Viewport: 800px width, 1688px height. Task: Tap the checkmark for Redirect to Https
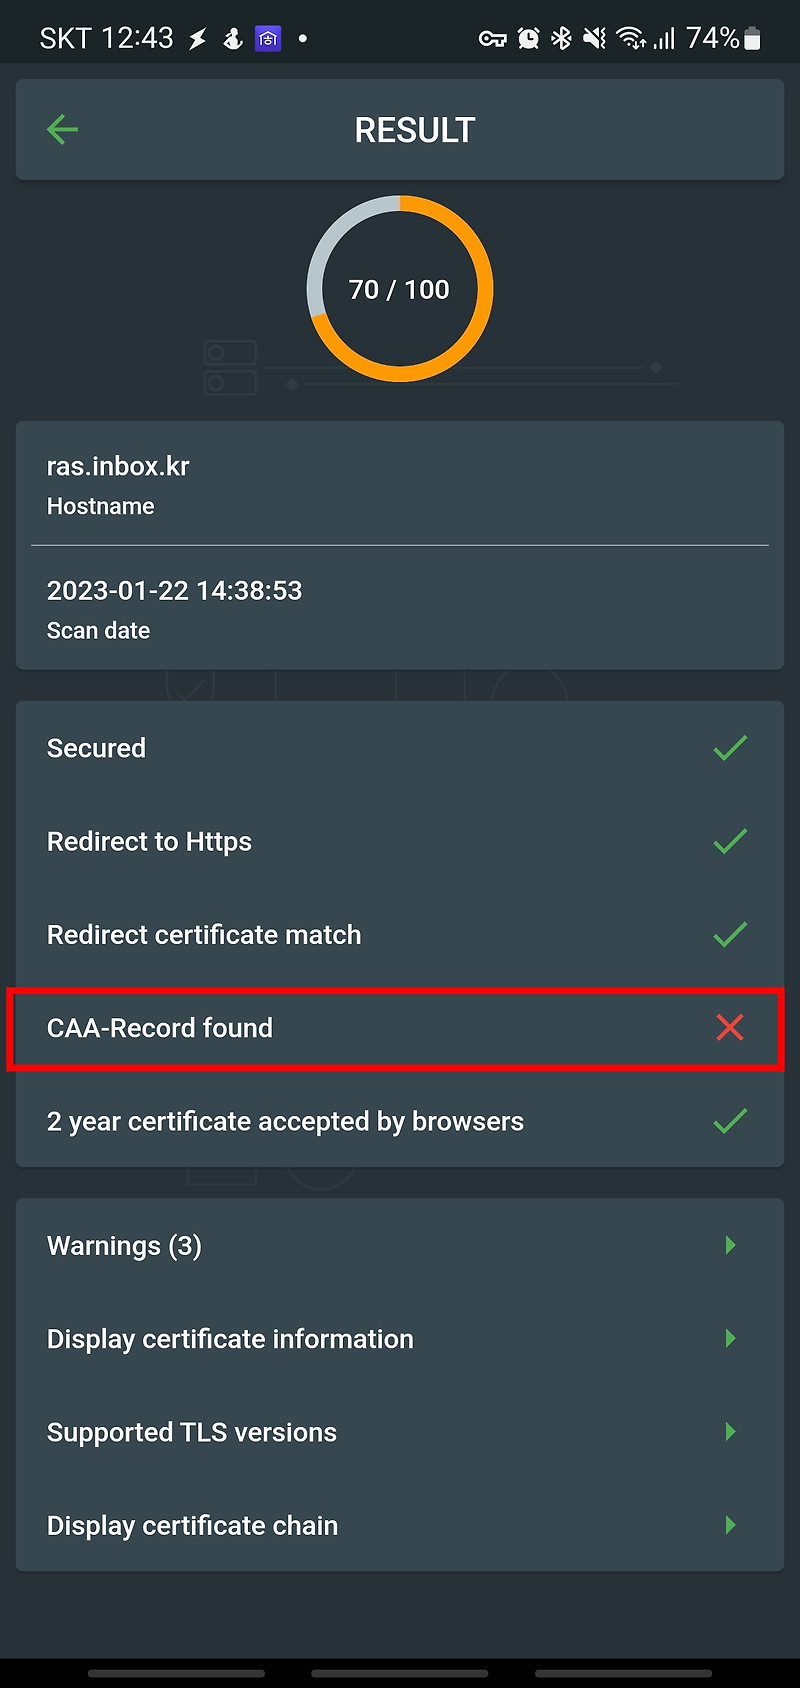730,841
